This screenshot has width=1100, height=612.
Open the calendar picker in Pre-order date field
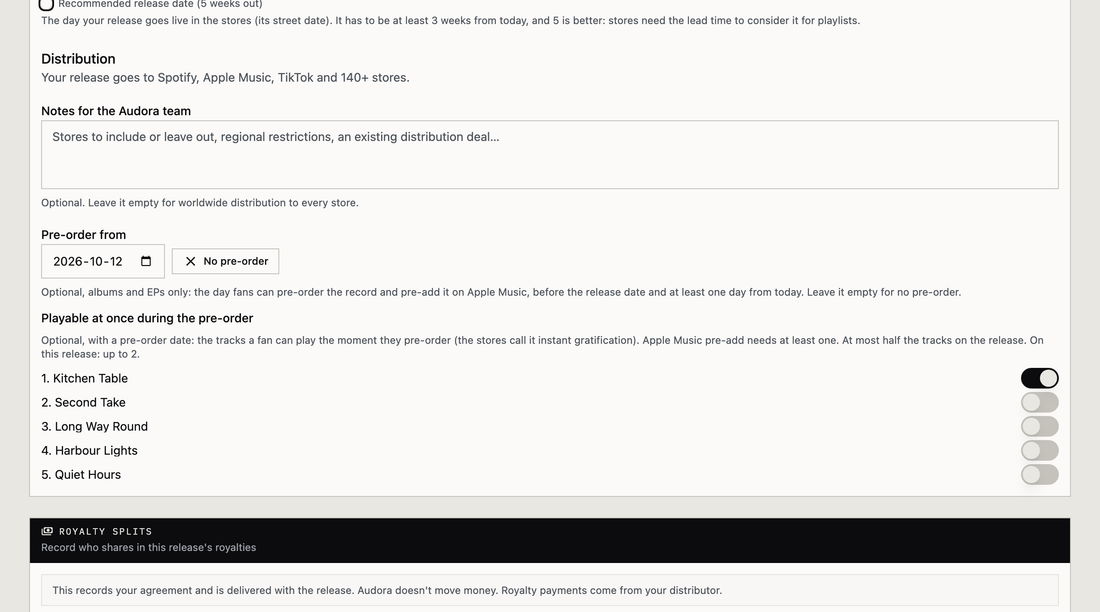(146, 261)
